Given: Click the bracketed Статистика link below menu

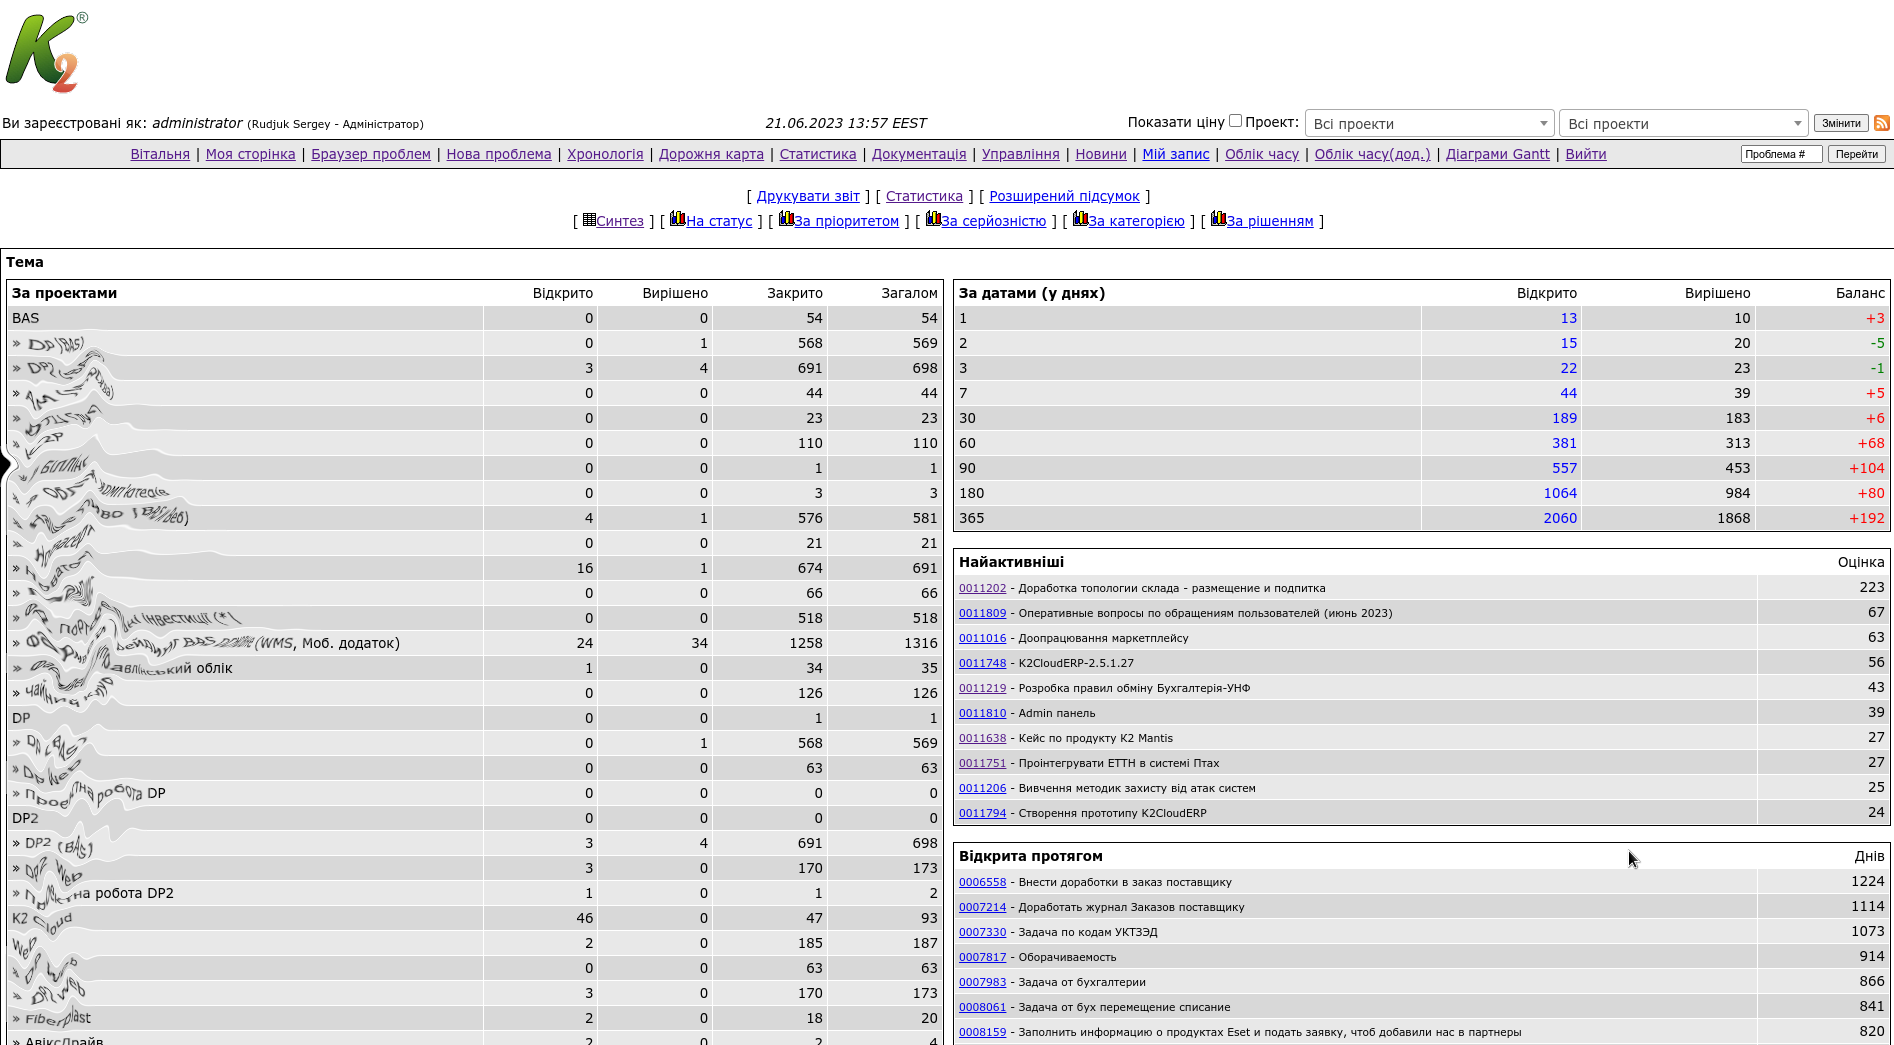Looking at the screenshot, I should [x=924, y=196].
